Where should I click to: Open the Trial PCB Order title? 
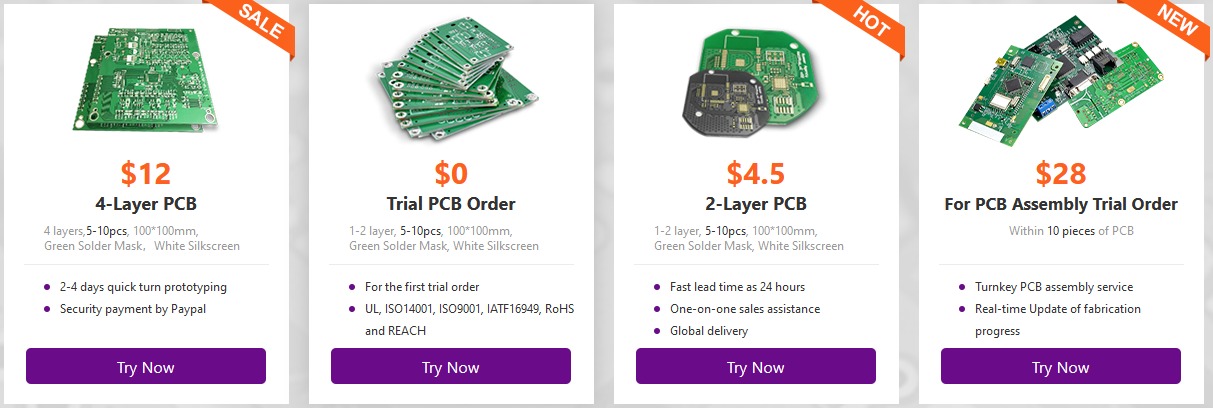451,204
